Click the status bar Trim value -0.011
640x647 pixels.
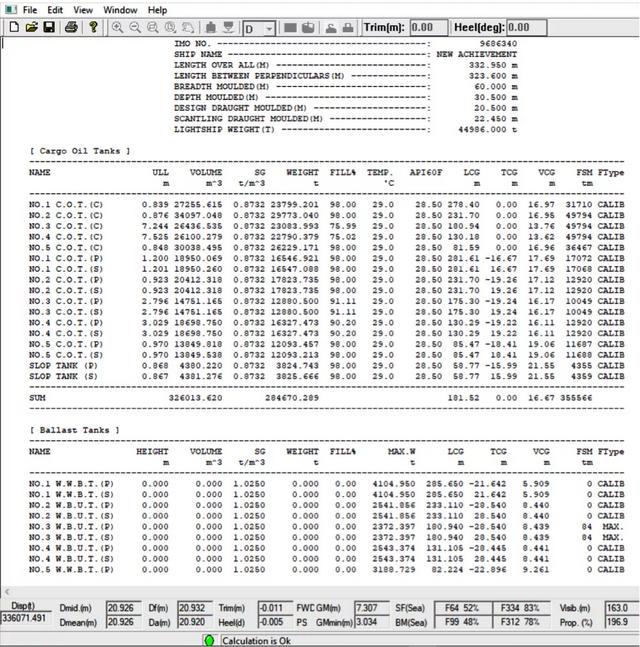275,608
